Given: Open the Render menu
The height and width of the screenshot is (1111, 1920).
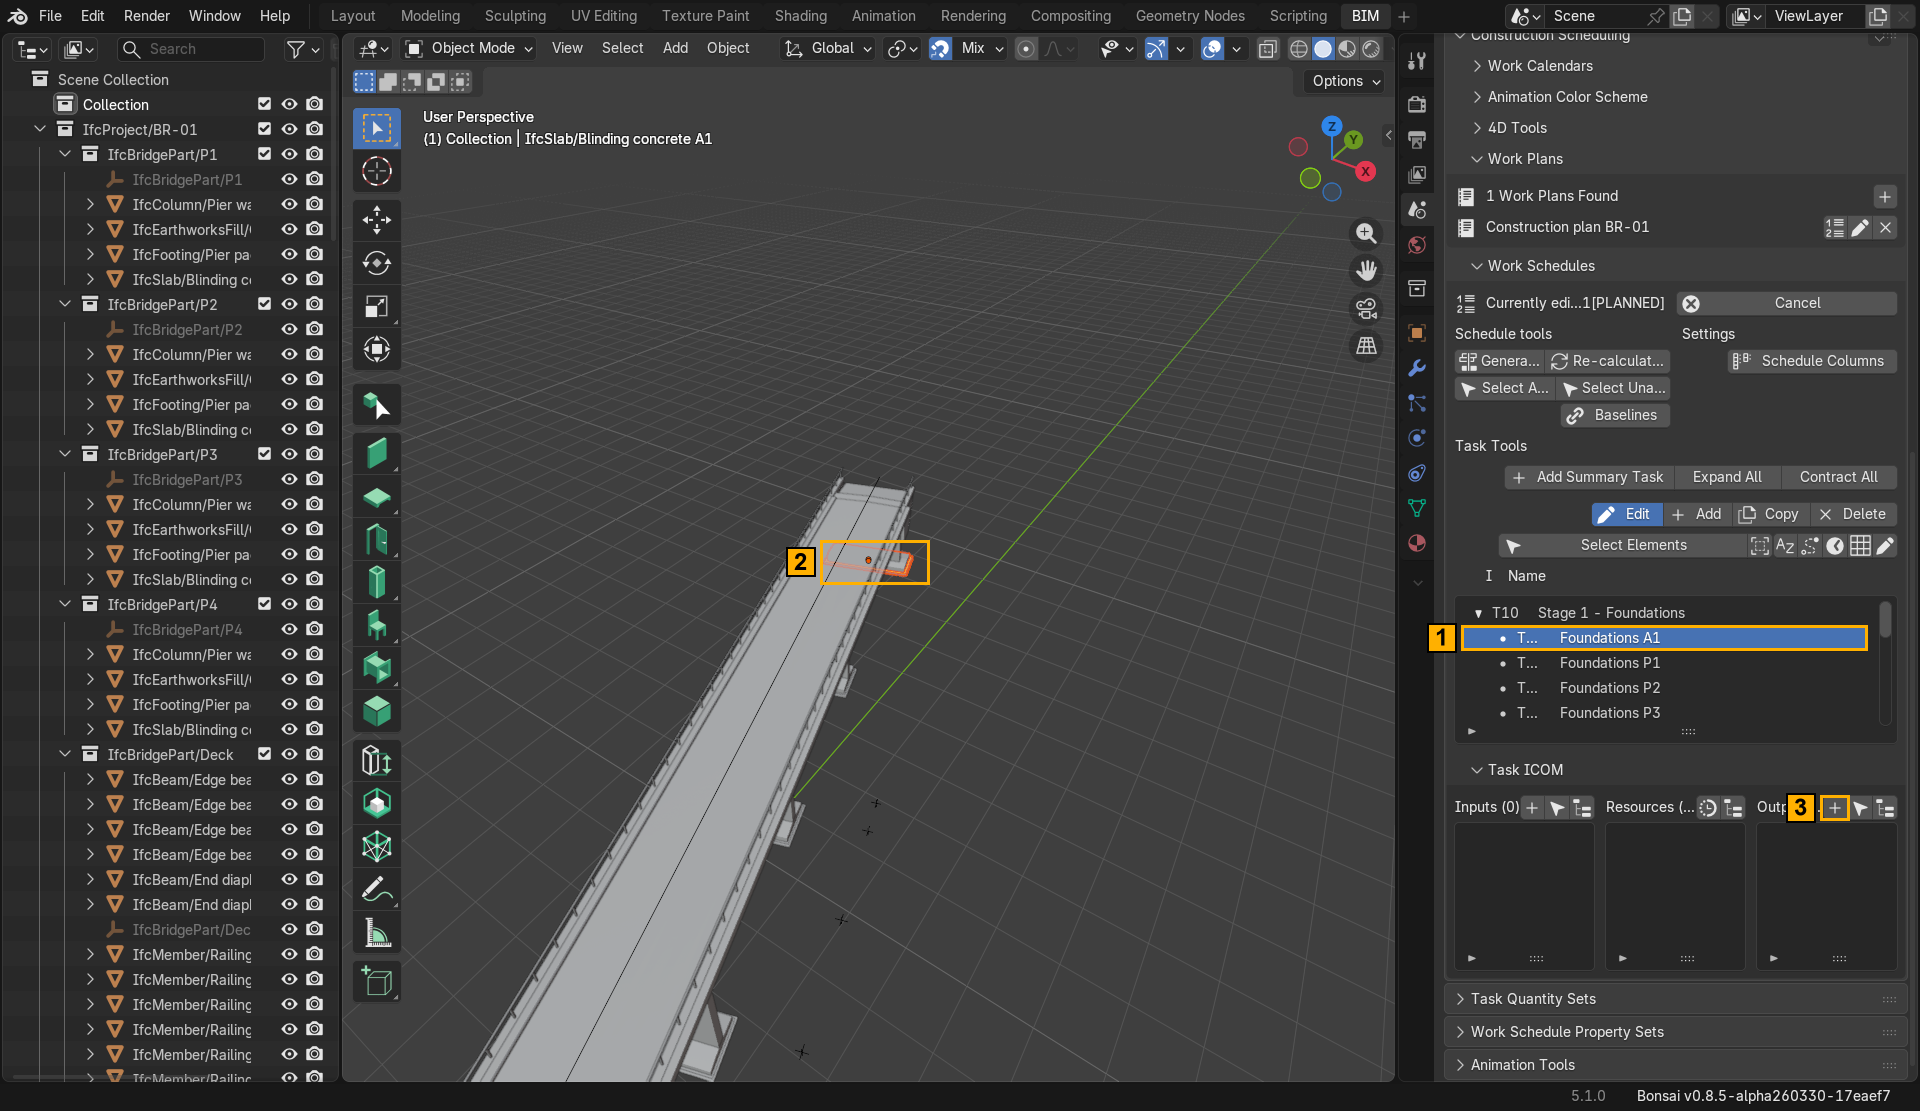Looking at the screenshot, I should coord(147,16).
